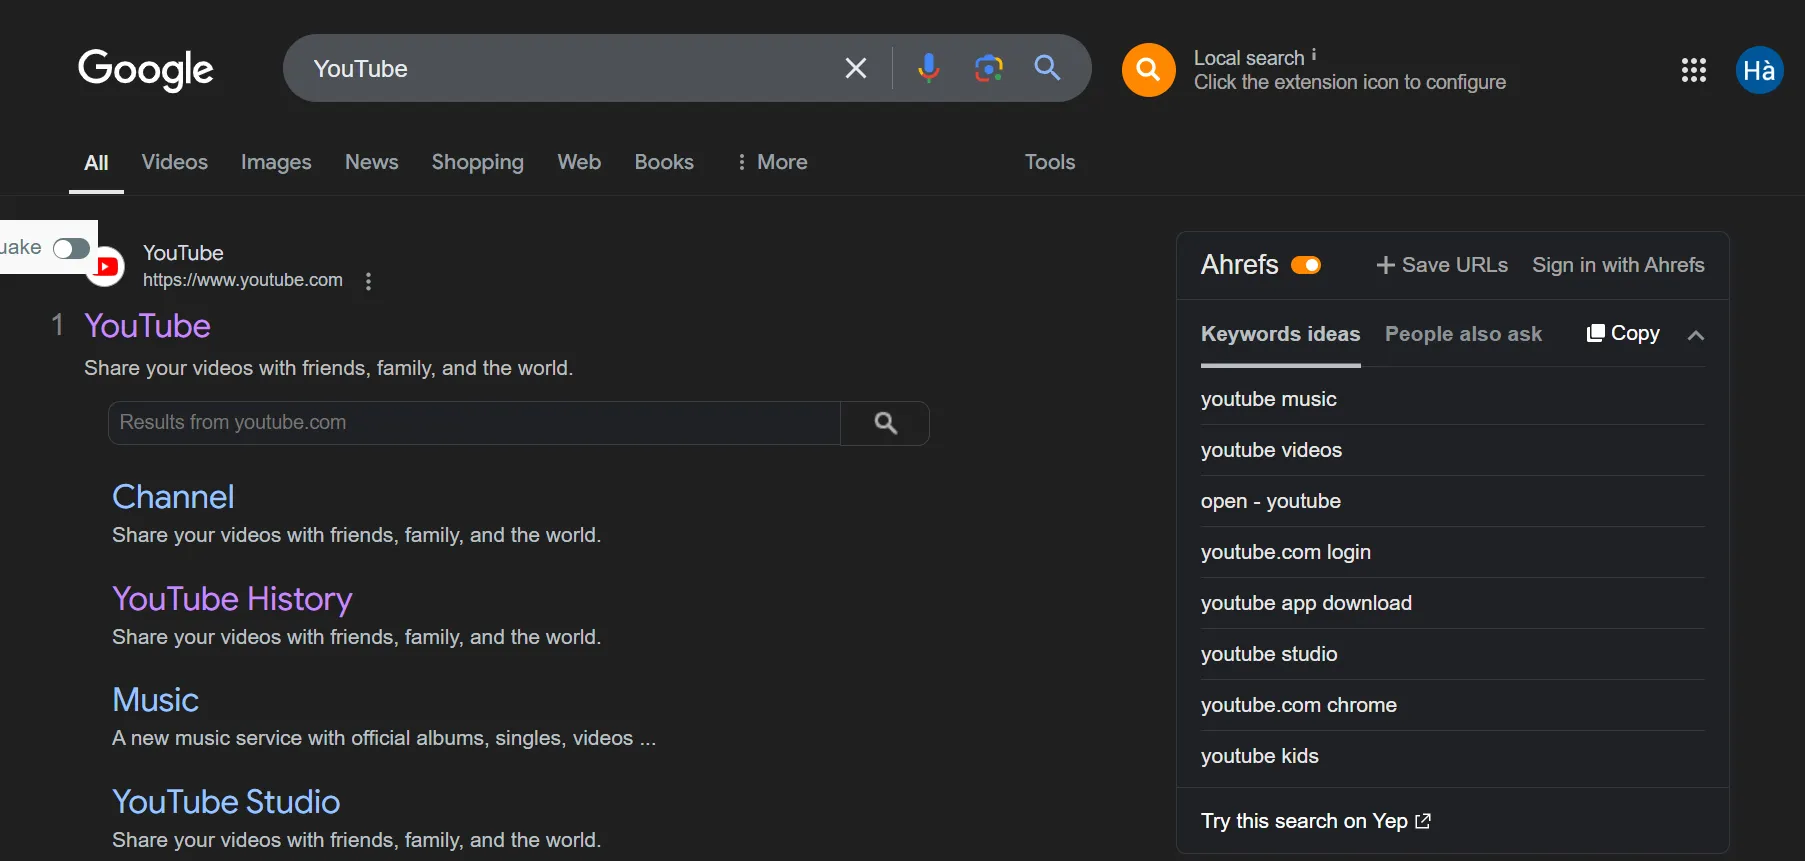
Task: Click the keyword 'youtube.com chrome'
Action: (1299, 705)
